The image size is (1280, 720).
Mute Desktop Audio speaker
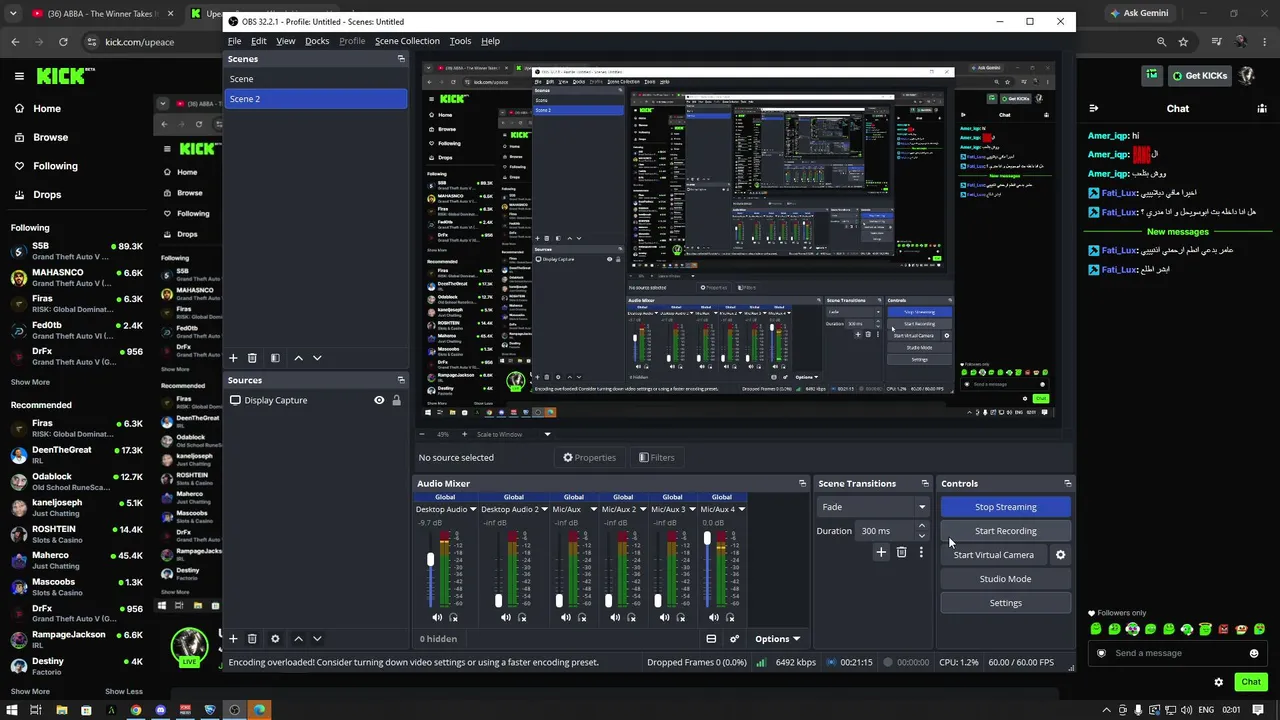coord(437,618)
